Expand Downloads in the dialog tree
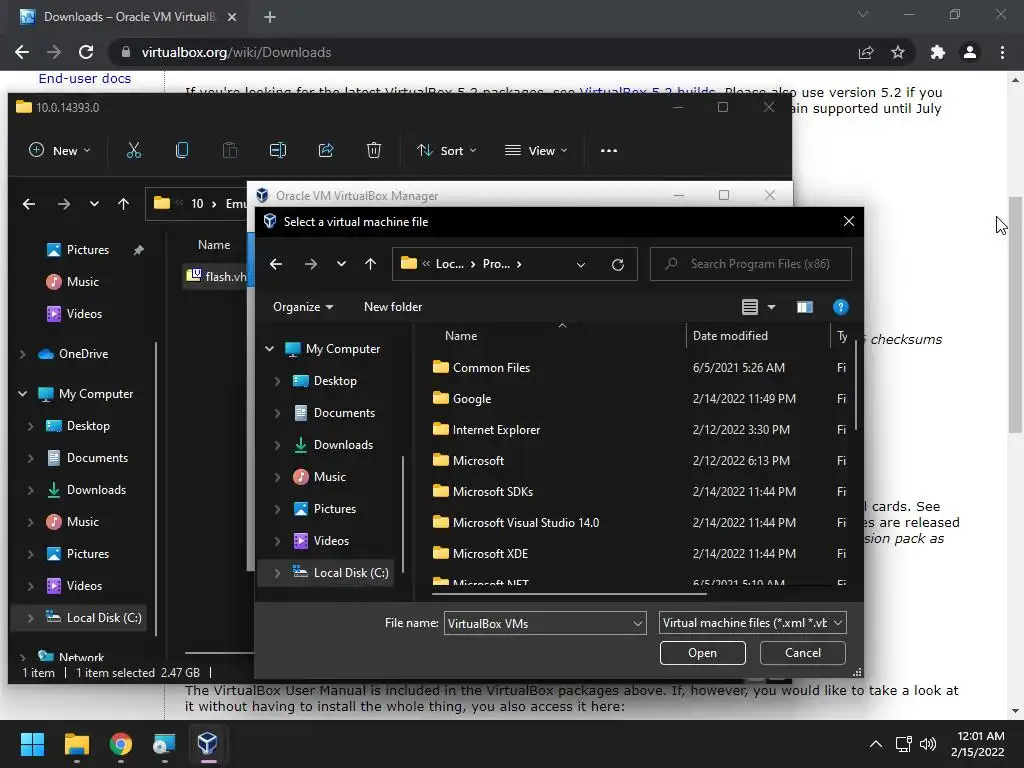This screenshot has width=1024, height=768. coord(278,445)
